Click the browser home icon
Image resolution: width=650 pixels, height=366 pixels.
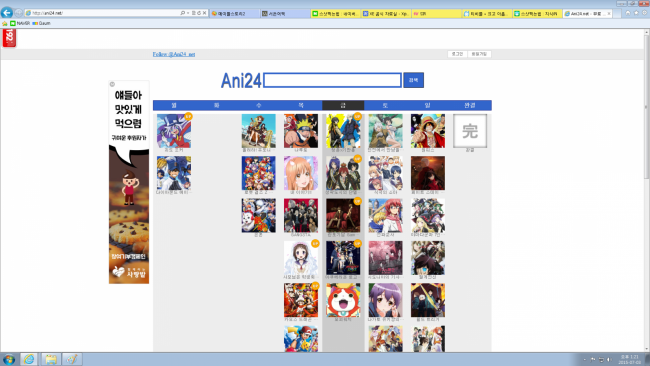628,13
